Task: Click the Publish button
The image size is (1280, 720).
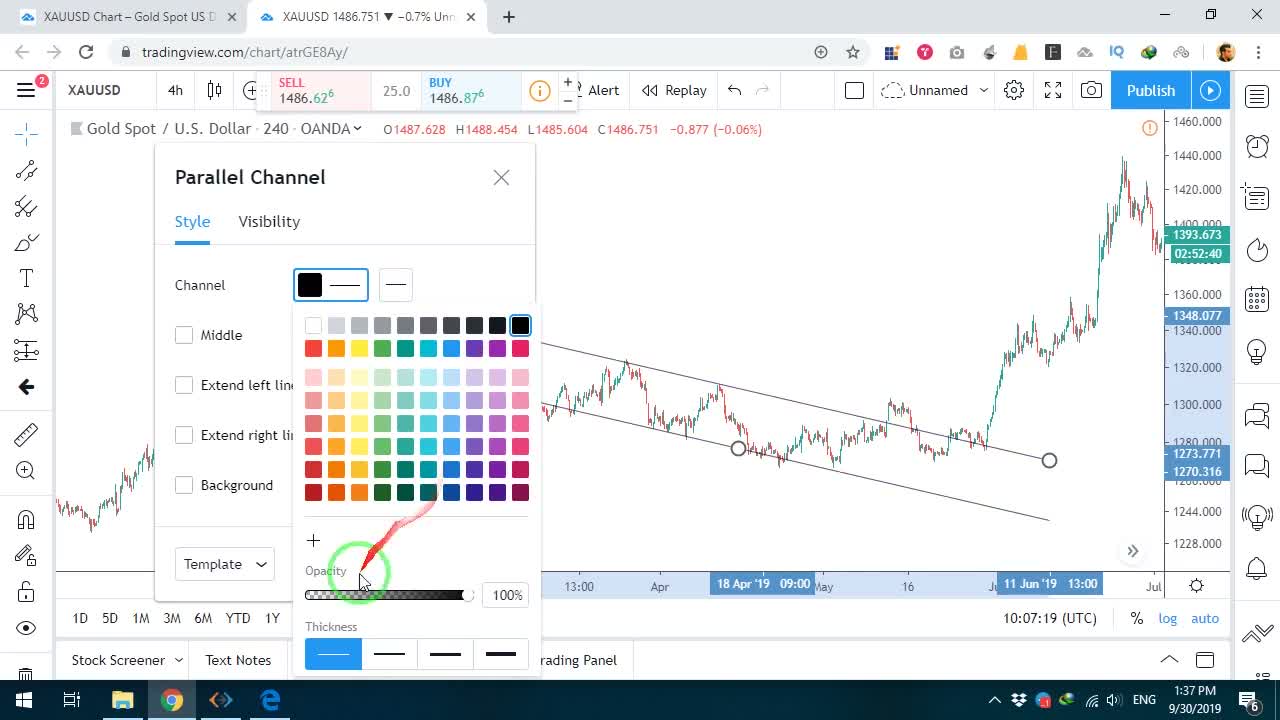Action: (1151, 90)
